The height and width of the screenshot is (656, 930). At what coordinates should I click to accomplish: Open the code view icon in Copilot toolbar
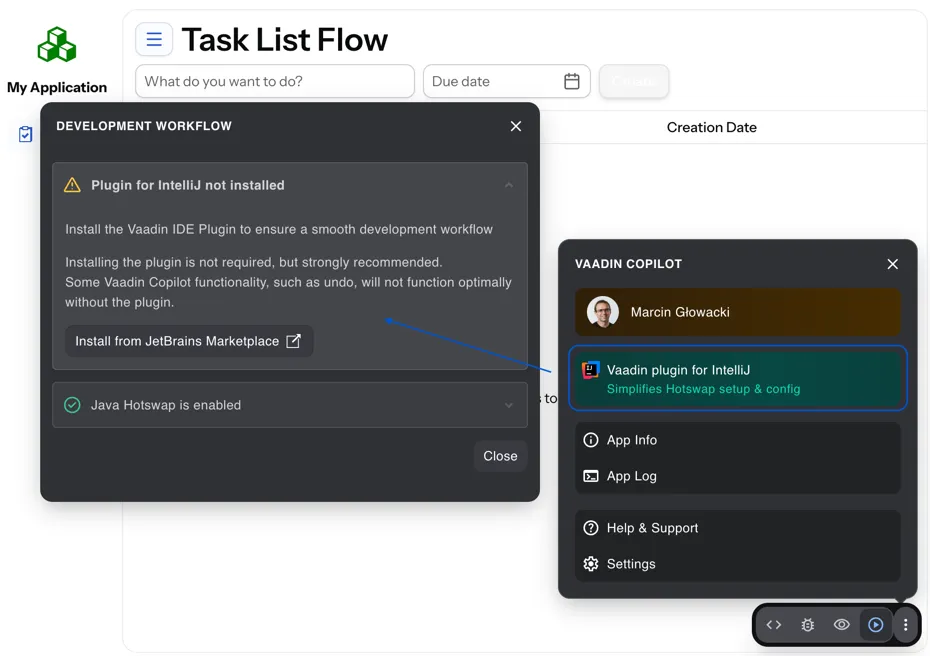[x=774, y=624]
